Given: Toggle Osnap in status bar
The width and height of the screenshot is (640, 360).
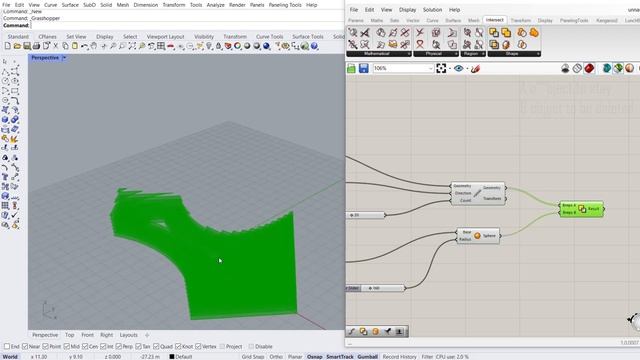Looking at the screenshot, I should click(x=314, y=356).
